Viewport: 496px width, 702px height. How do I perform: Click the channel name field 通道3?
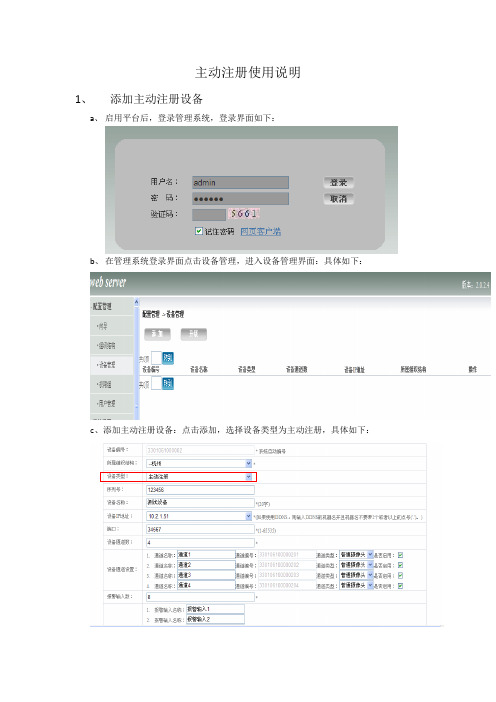[206, 575]
